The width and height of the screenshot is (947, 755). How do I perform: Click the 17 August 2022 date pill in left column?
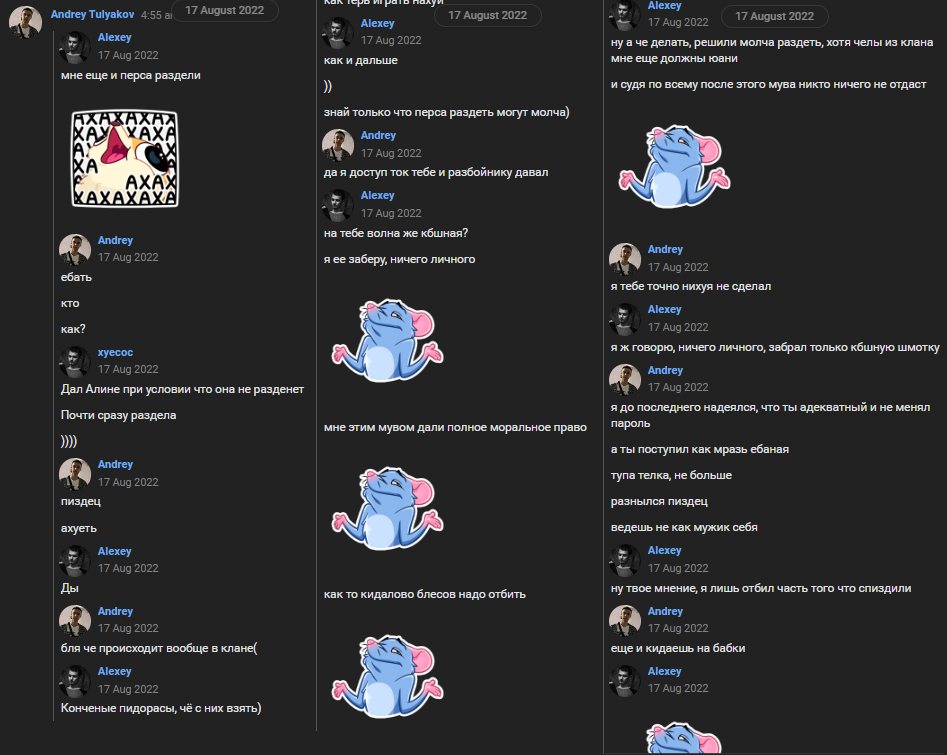tap(225, 10)
